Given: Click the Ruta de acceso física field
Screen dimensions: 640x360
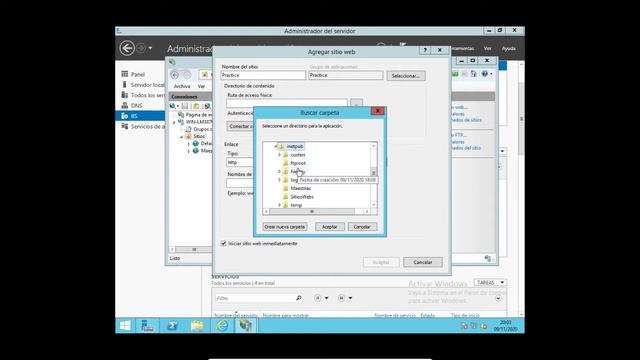Looking at the screenshot, I should tap(287, 103).
